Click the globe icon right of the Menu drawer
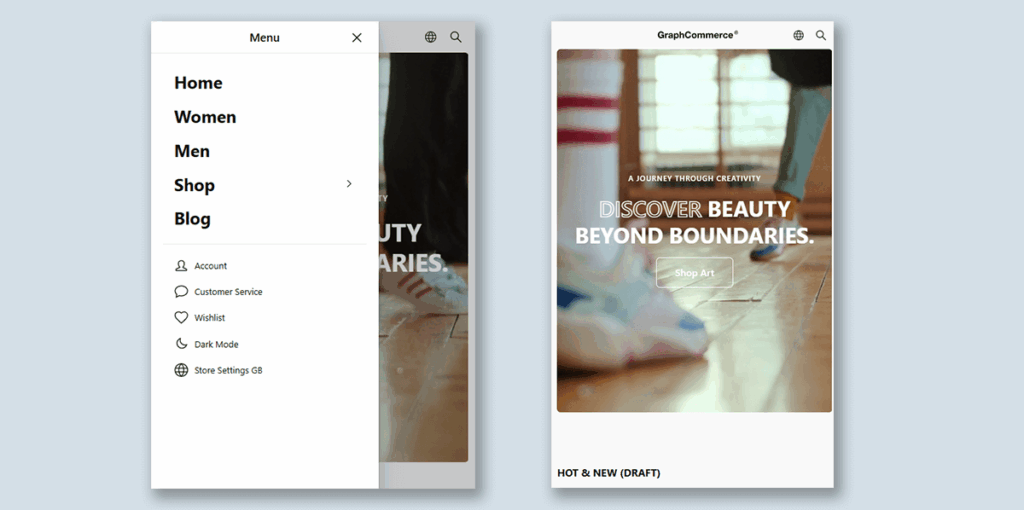This screenshot has width=1024, height=510. pyautogui.click(x=430, y=37)
